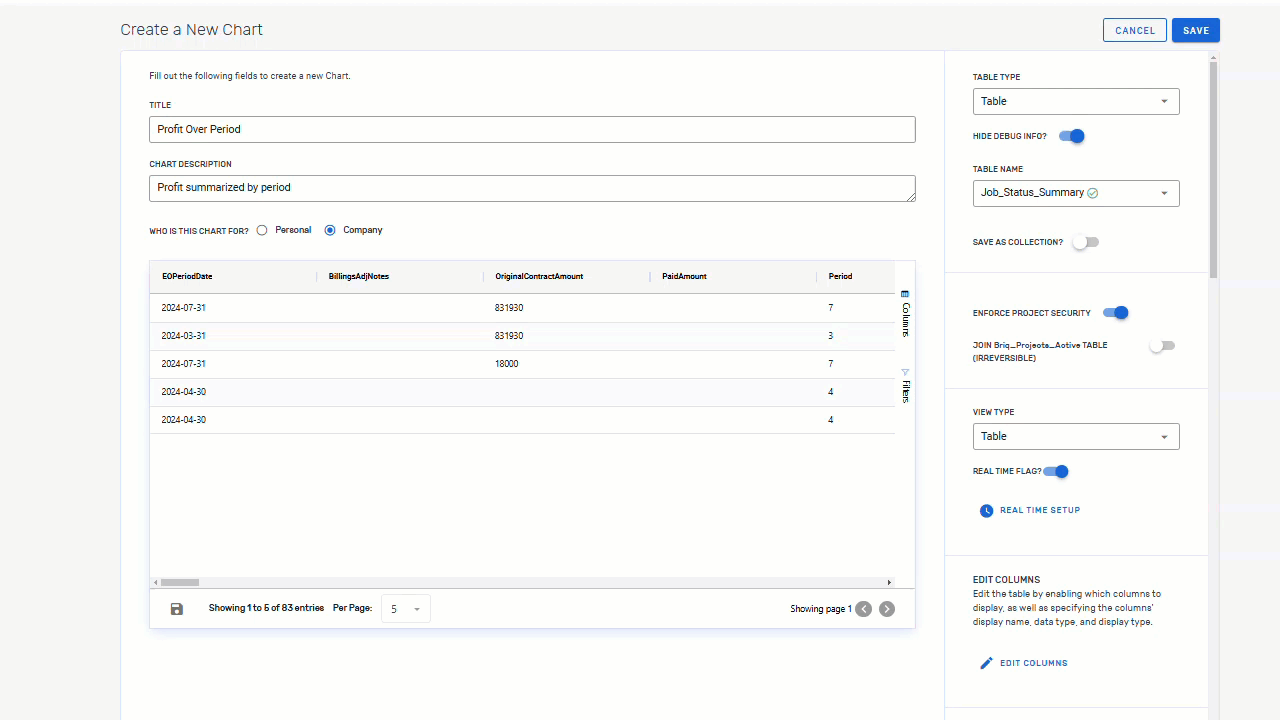Click the Edit Columns pencil icon

986,663
